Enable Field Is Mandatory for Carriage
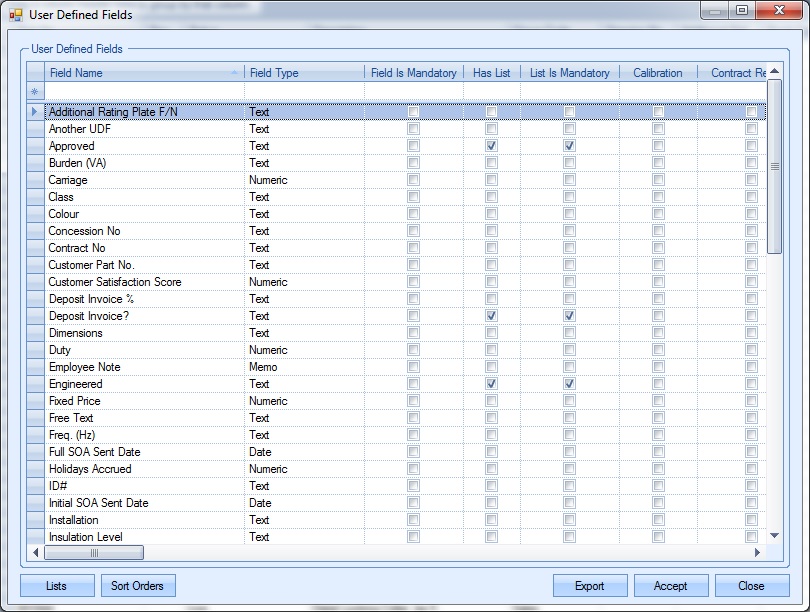Viewport: 810px width, 612px height. pos(413,180)
